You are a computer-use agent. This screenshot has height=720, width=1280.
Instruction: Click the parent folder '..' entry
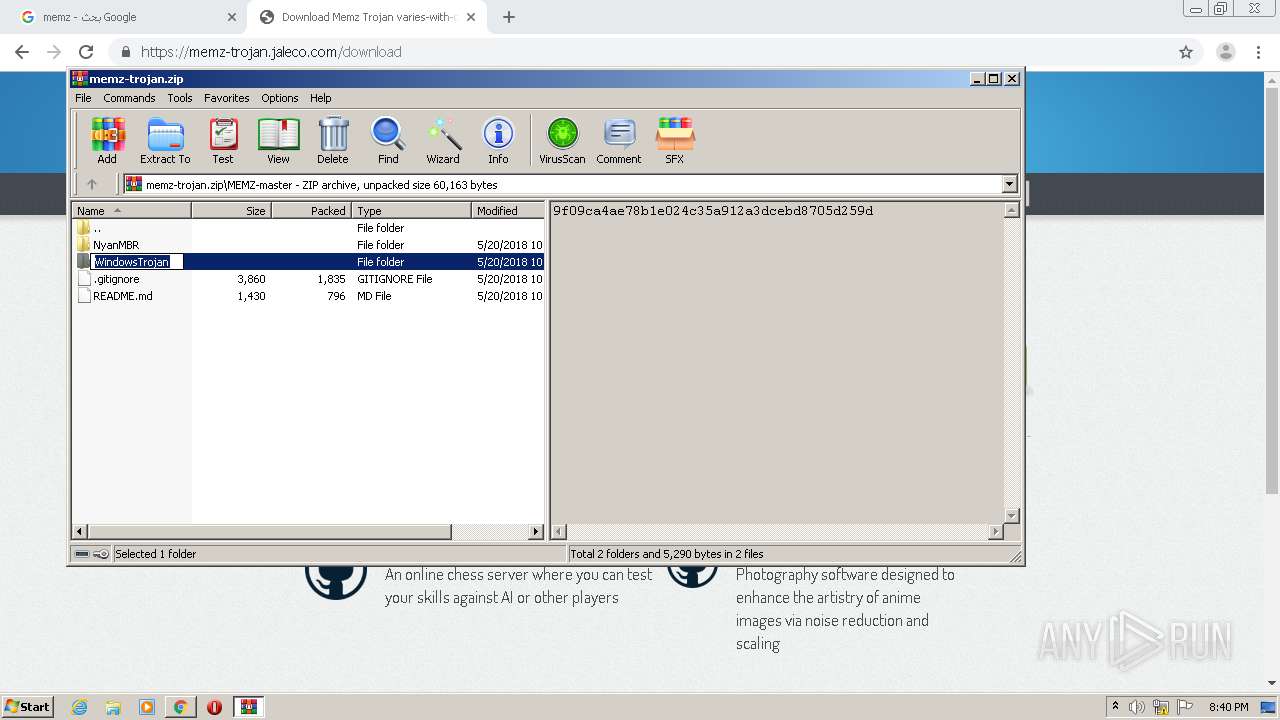click(x=96, y=228)
